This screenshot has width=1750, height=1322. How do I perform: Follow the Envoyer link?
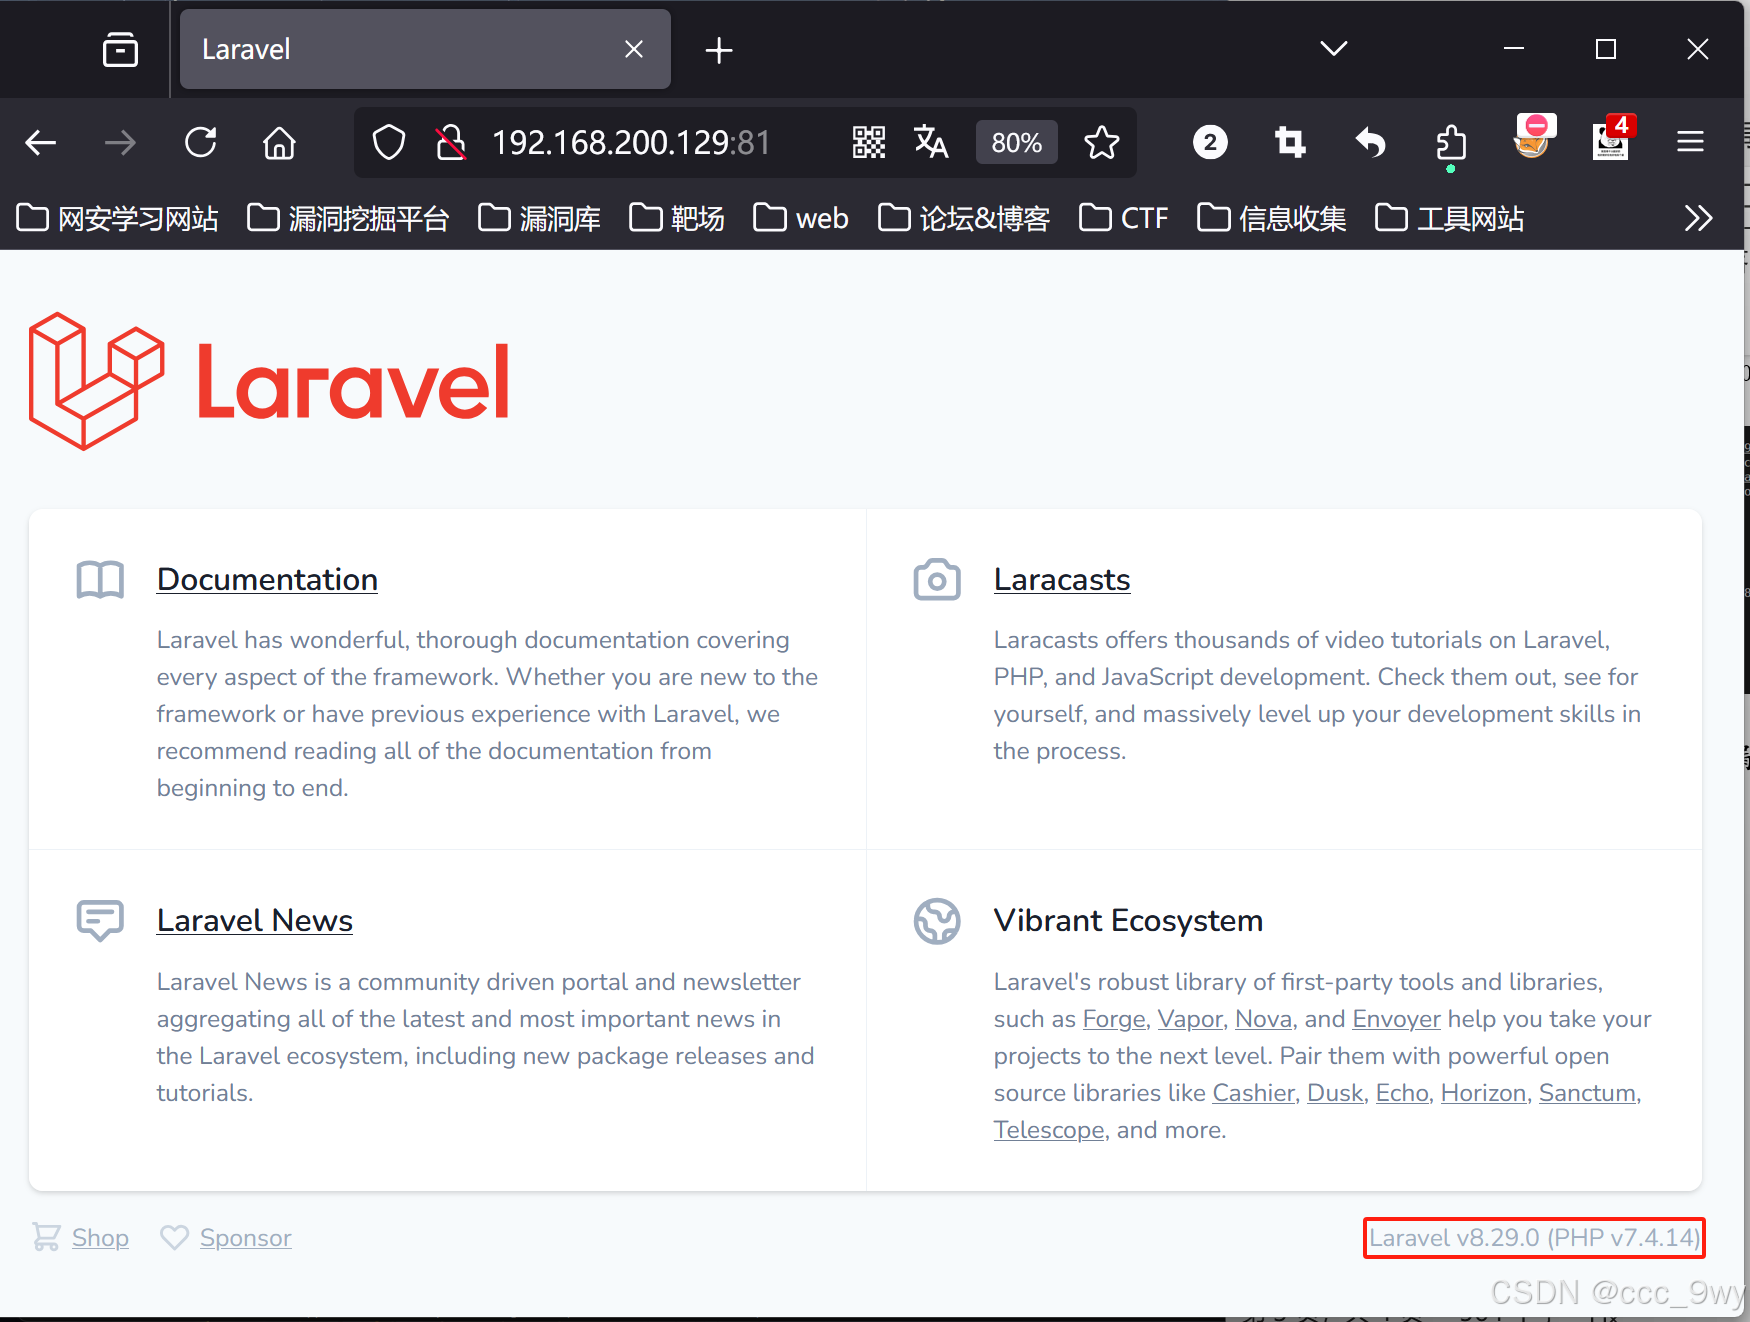tap(1396, 1019)
